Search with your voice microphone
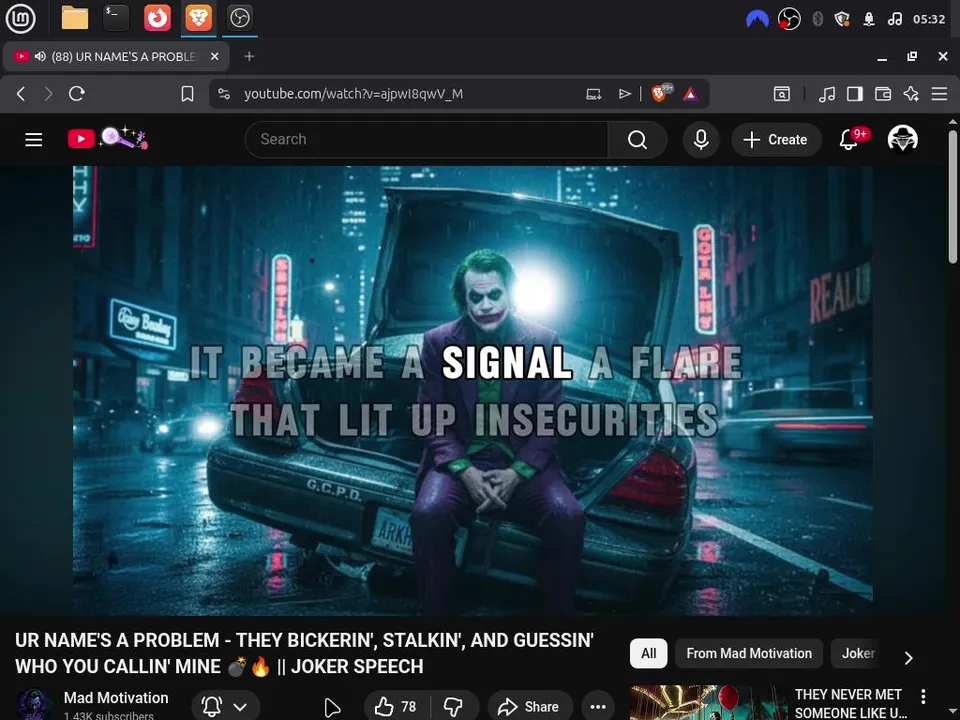The height and width of the screenshot is (720, 960). pyautogui.click(x=701, y=140)
